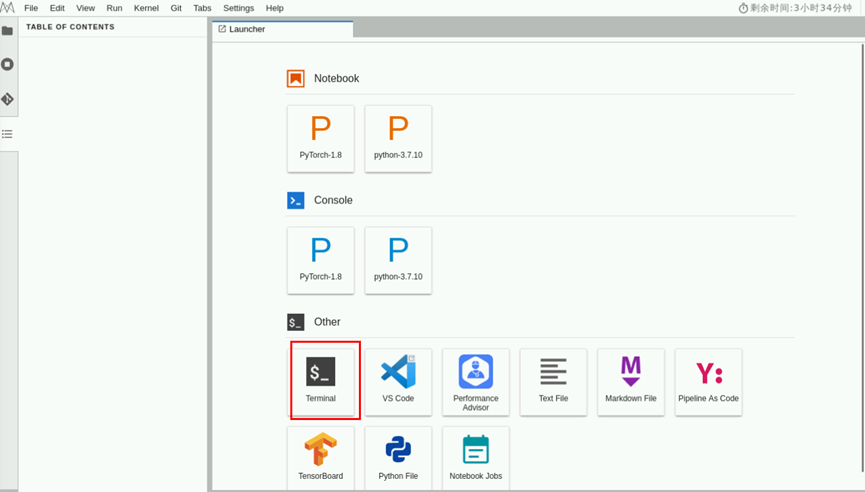Open the Git menu
The height and width of the screenshot is (492, 865).
pyautogui.click(x=176, y=8)
